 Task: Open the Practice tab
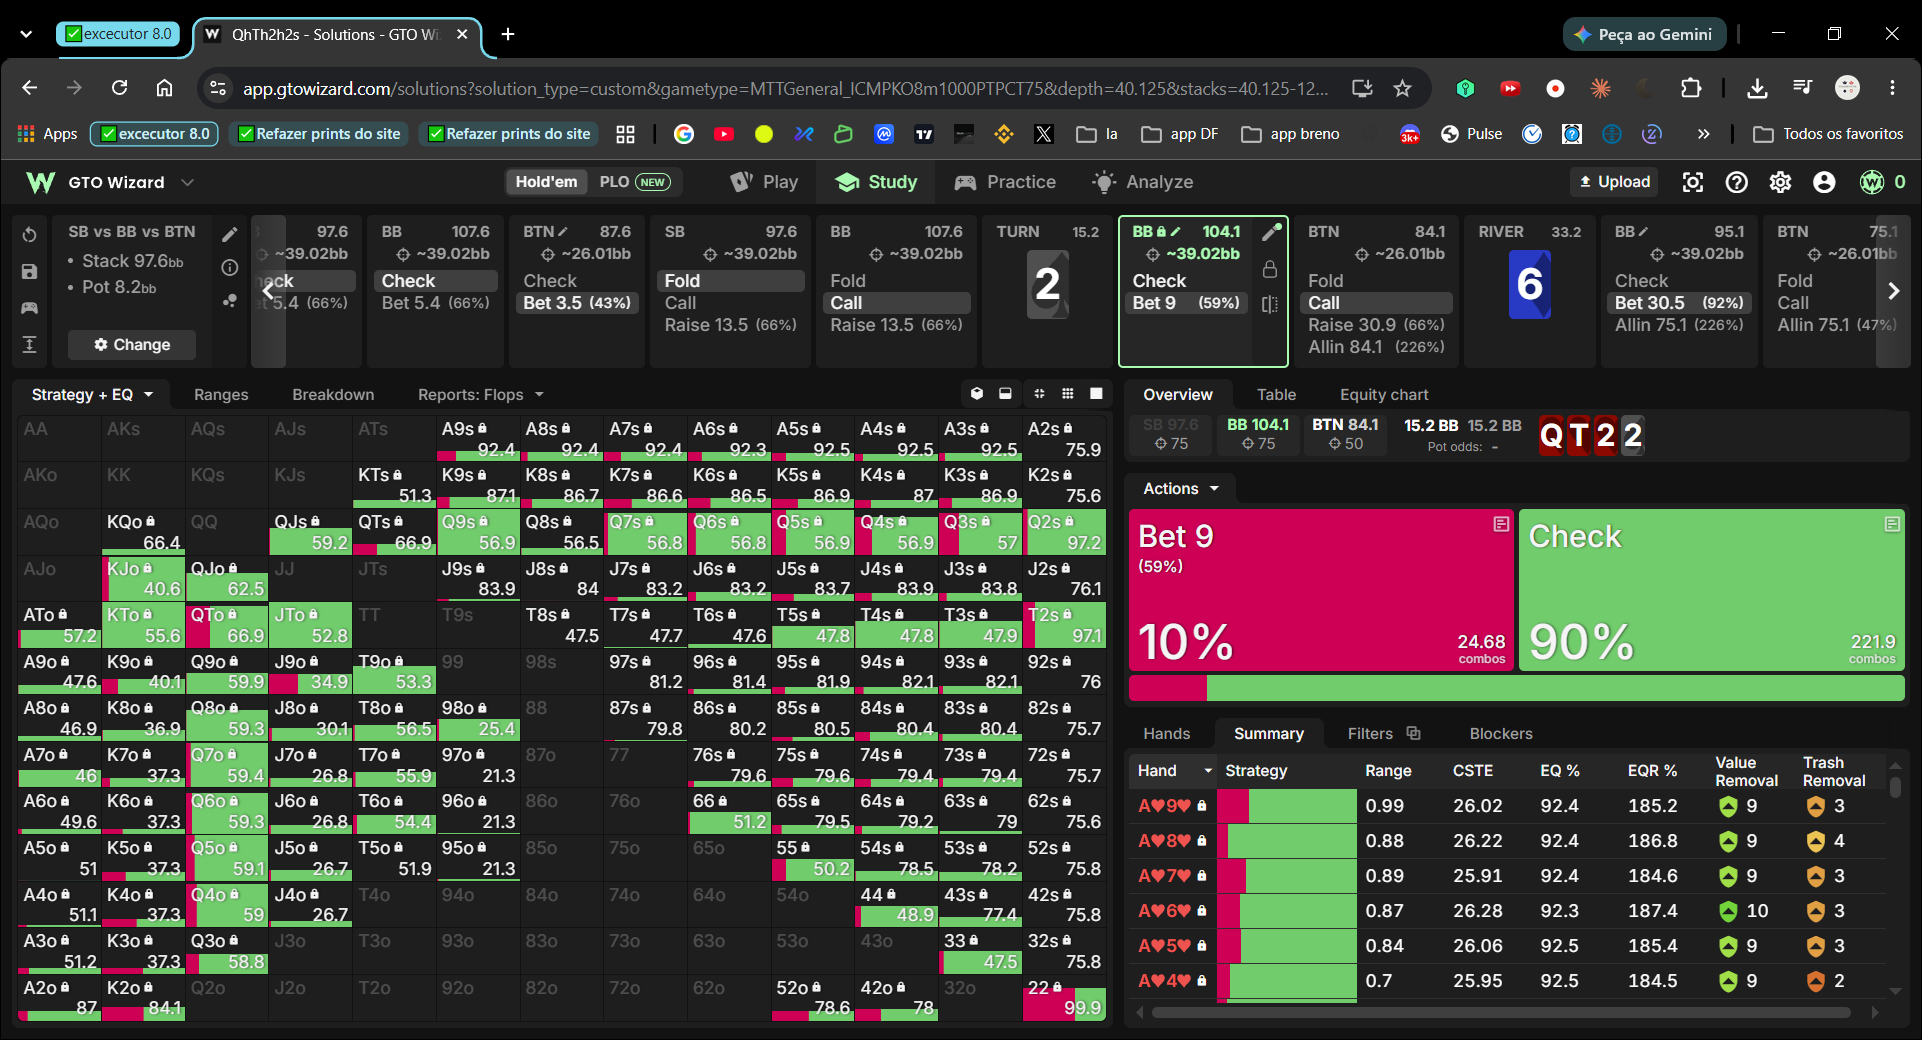tap(1005, 182)
